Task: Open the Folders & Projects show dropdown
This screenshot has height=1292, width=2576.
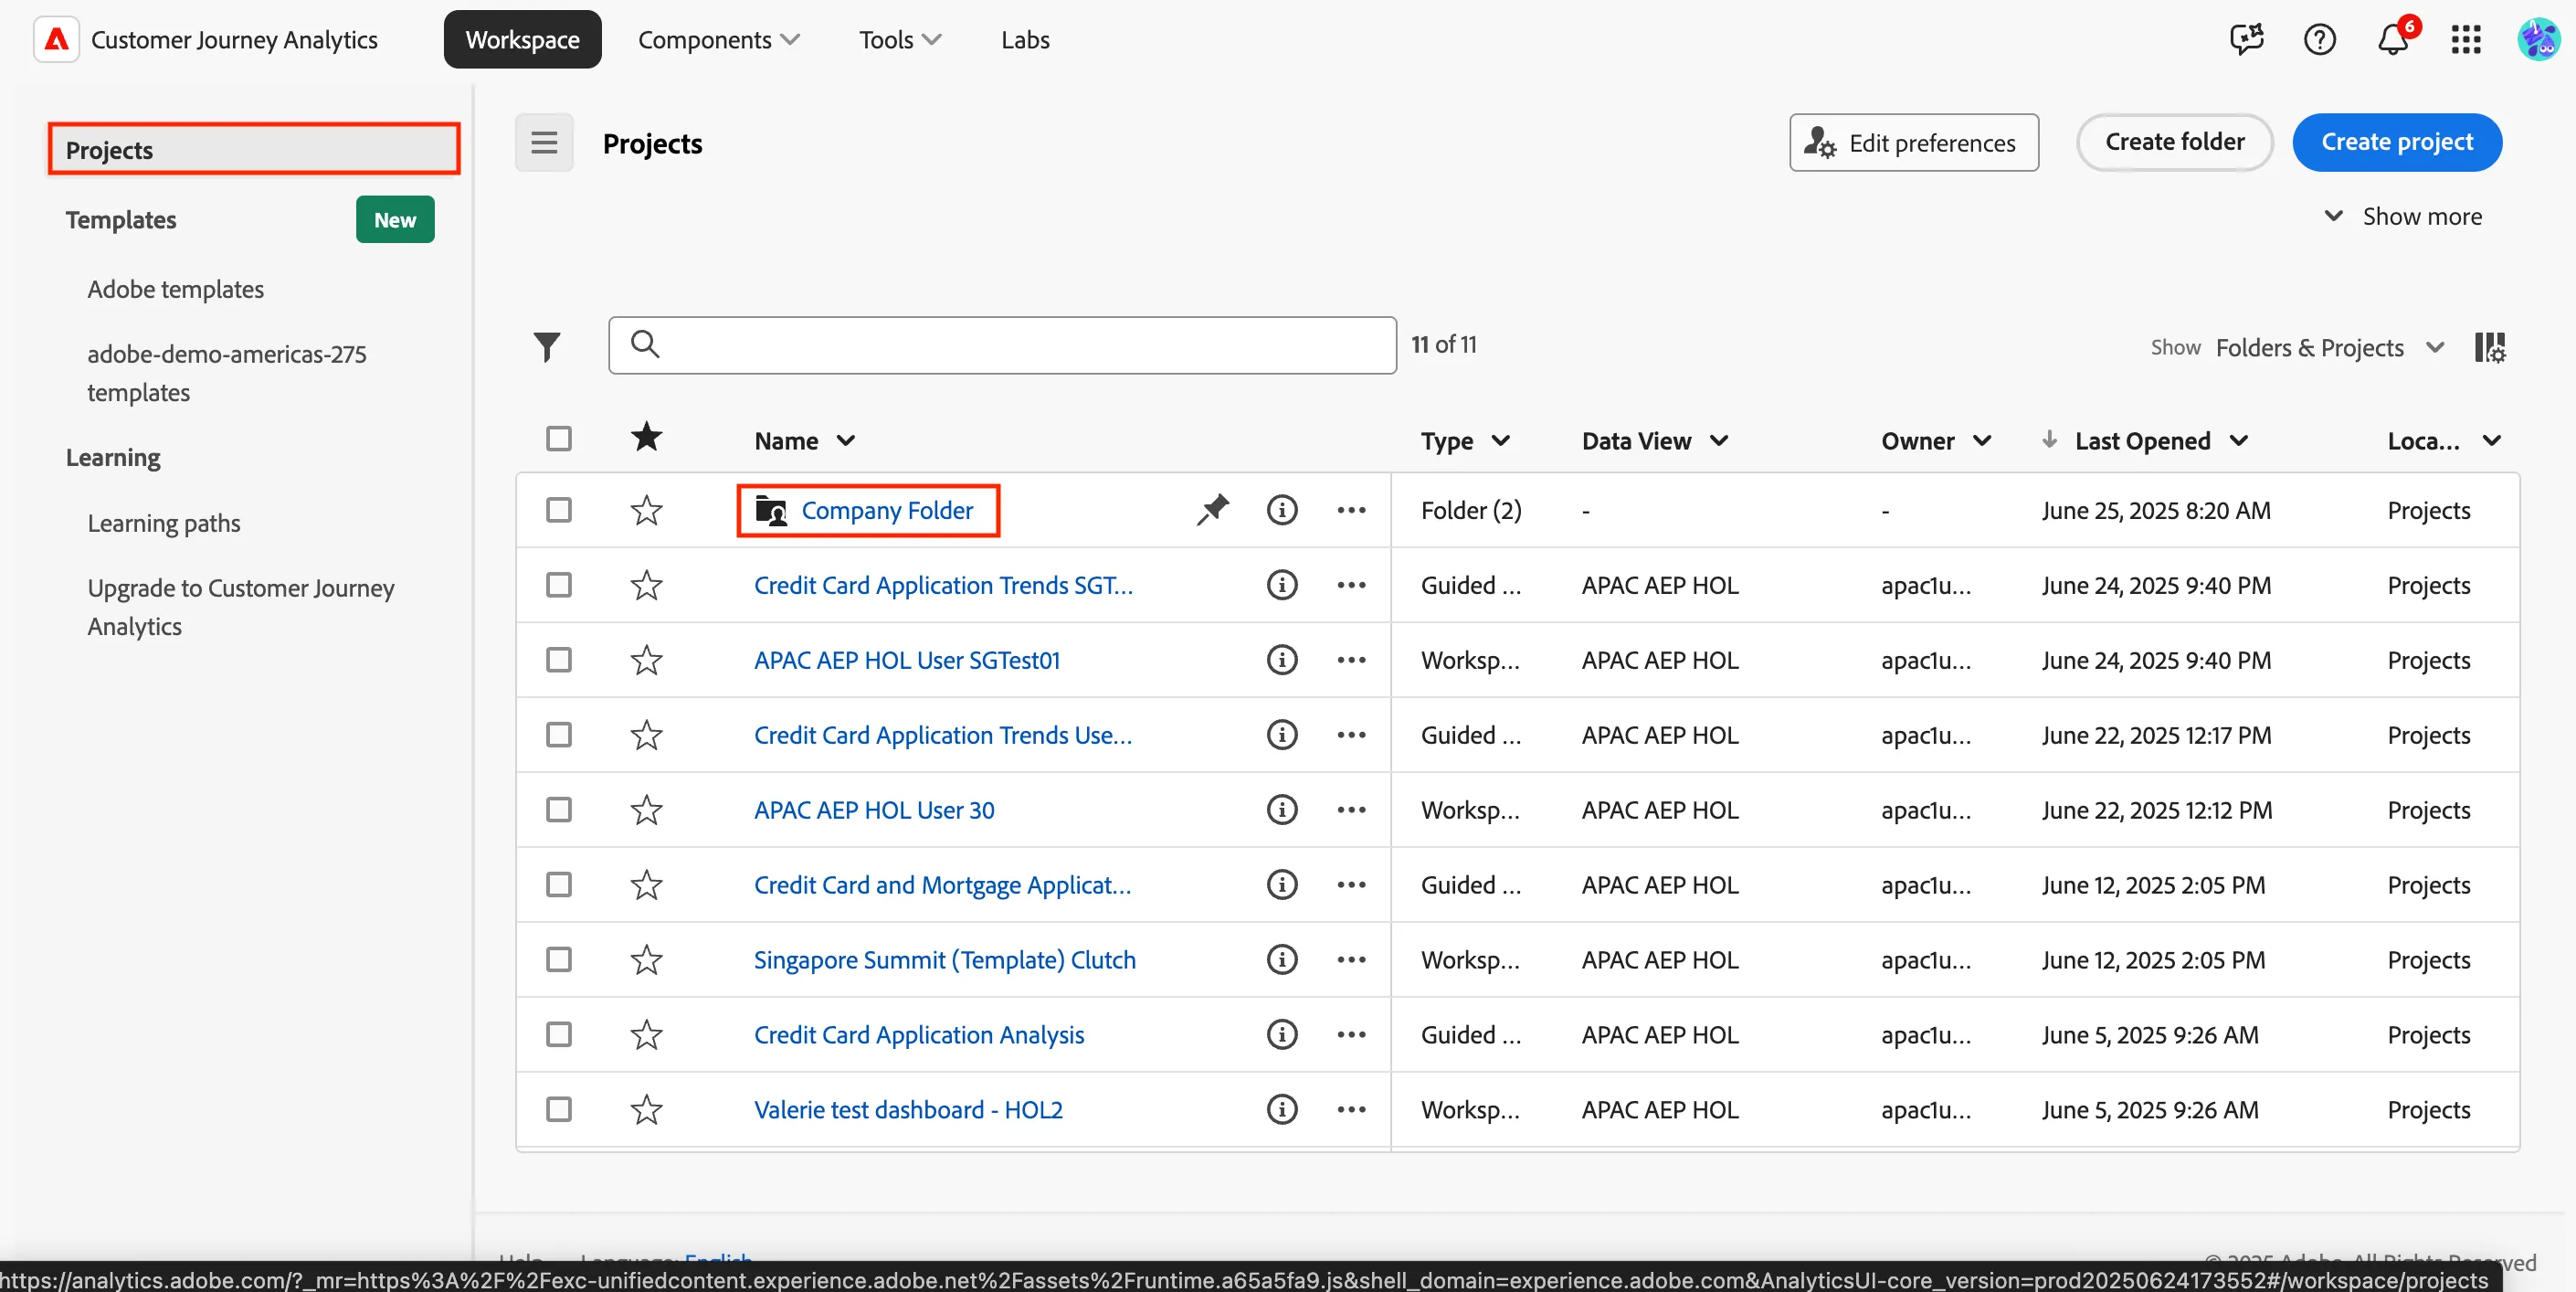Action: (x=2330, y=347)
